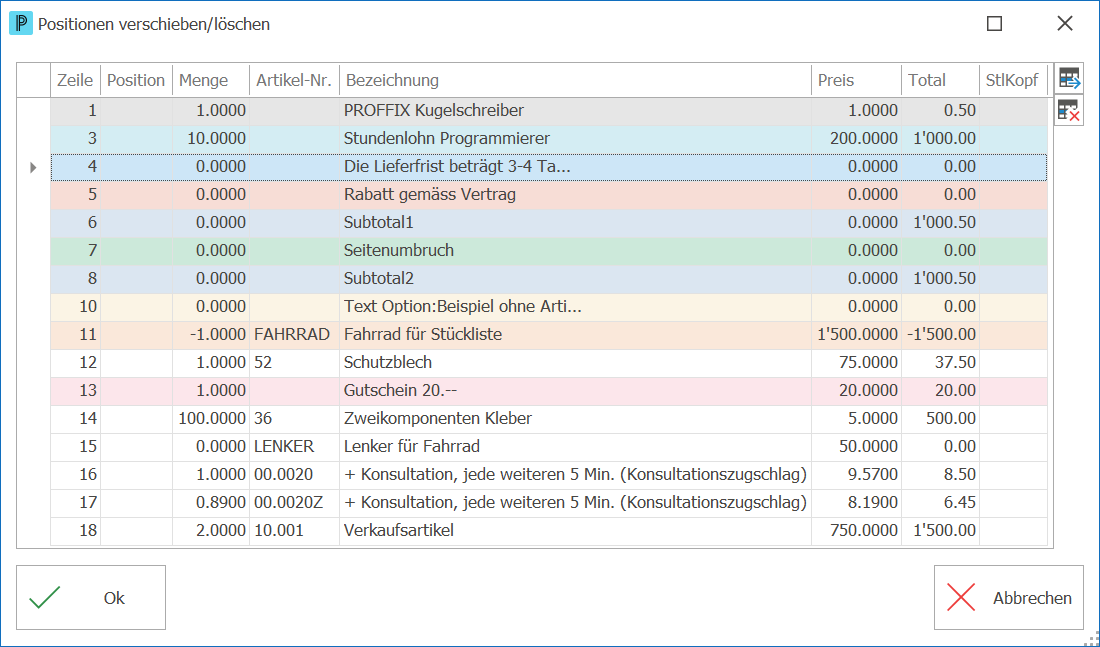1100x647 pixels.
Task: Click the Artikel-Nr. column header
Action: pos(295,81)
